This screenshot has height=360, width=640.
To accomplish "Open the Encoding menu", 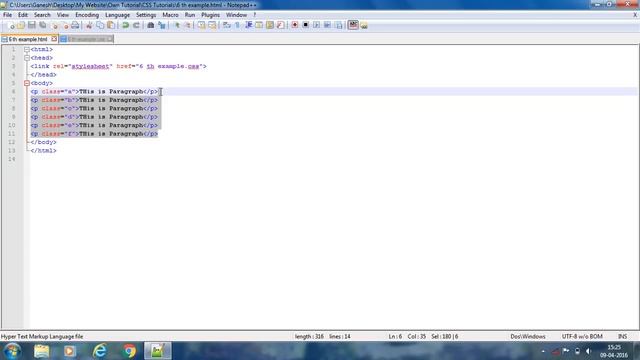I will tap(87, 15).
